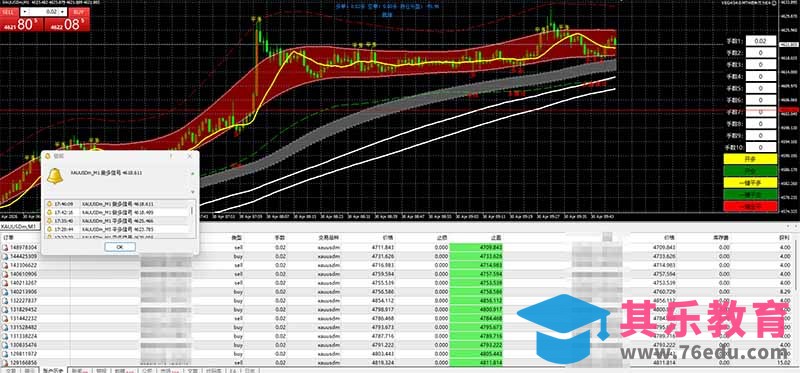The height and width of the screenshot is (373, 800).
Task: Click the 0.02 volume field between SELL and BUY
Action: coord(45,11)
